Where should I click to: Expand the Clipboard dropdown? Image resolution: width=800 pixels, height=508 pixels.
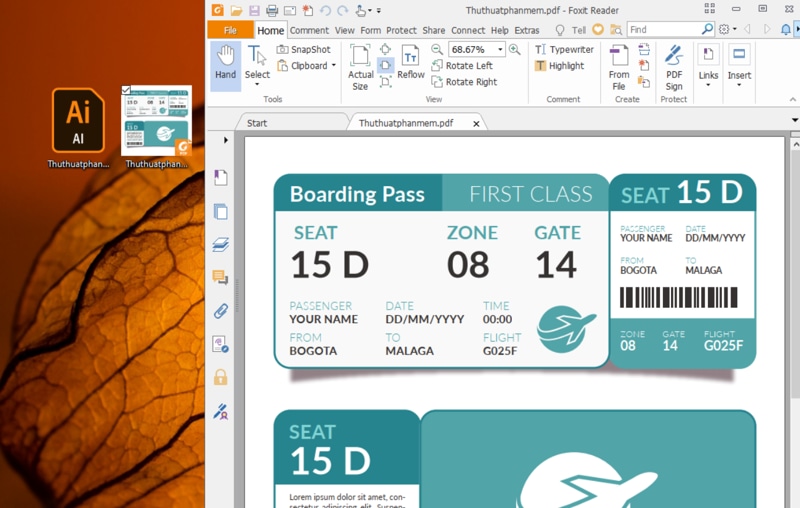click(x=335, y=66)
